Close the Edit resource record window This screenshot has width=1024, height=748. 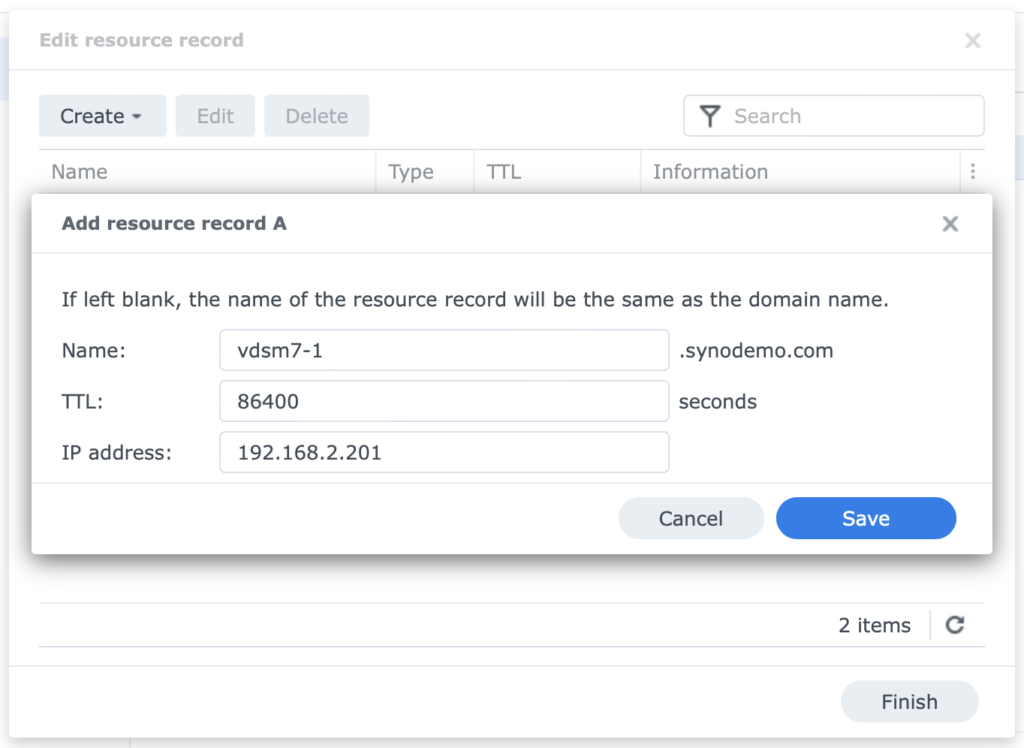tap(972, 41)
